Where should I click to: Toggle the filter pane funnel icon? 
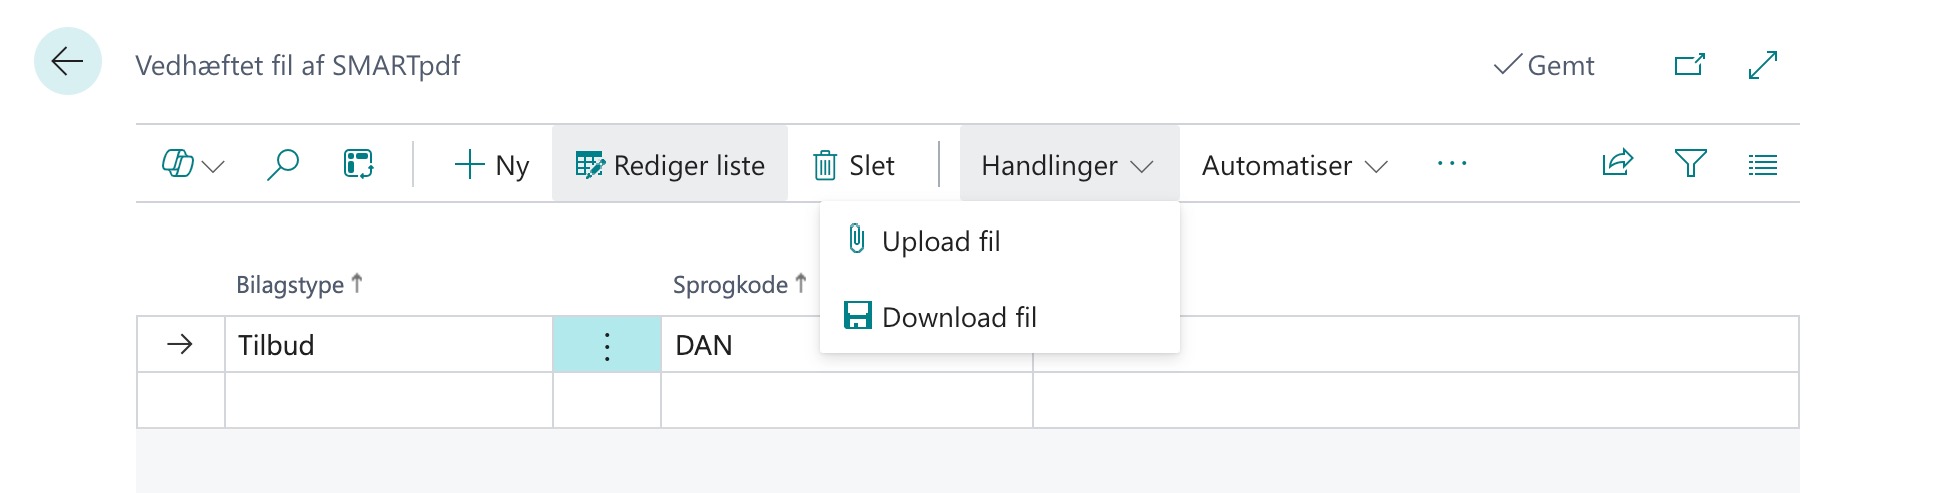1690,163
